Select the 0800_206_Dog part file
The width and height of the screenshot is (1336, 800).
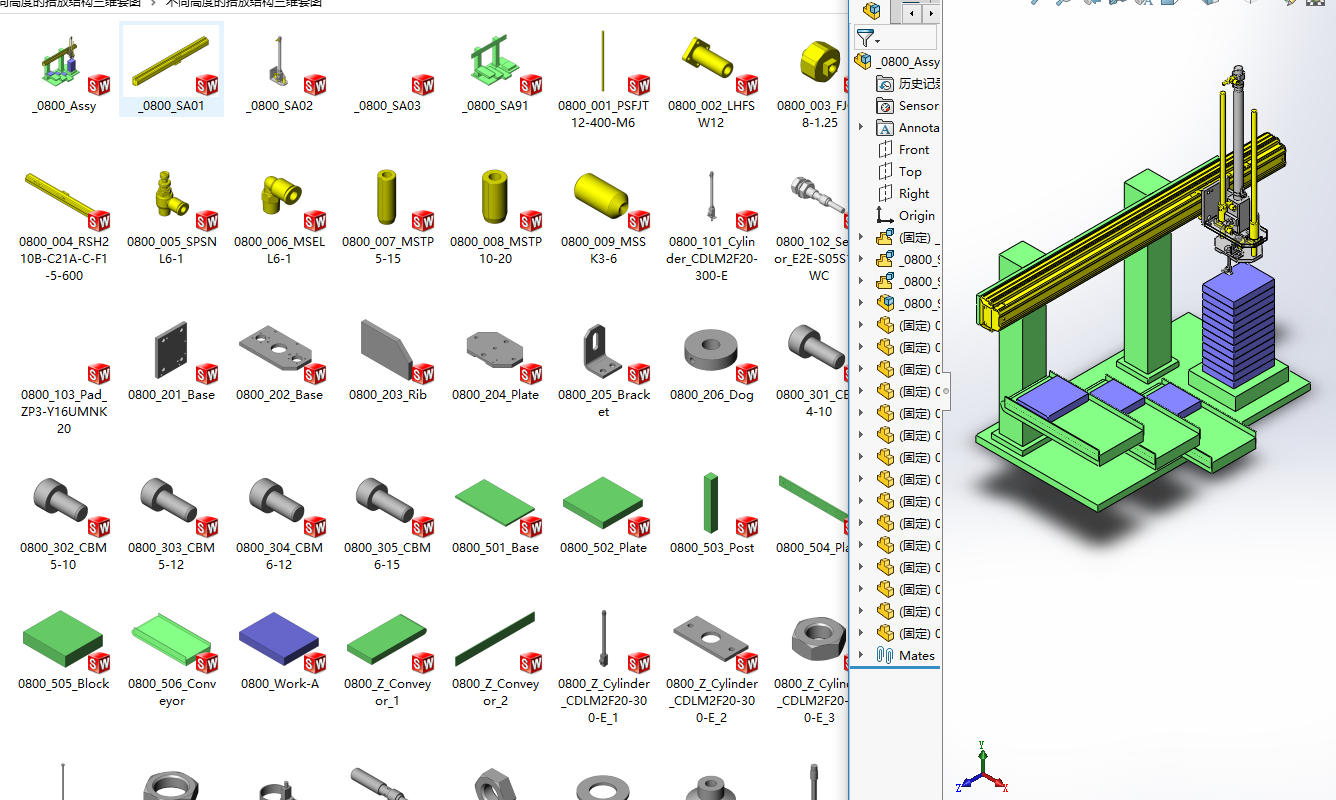712,360
